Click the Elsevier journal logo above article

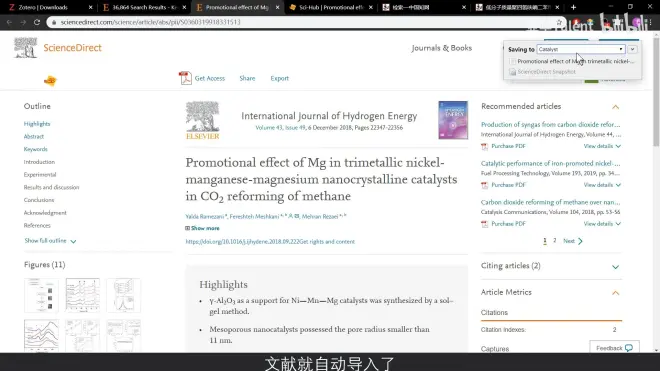point(202,120)
